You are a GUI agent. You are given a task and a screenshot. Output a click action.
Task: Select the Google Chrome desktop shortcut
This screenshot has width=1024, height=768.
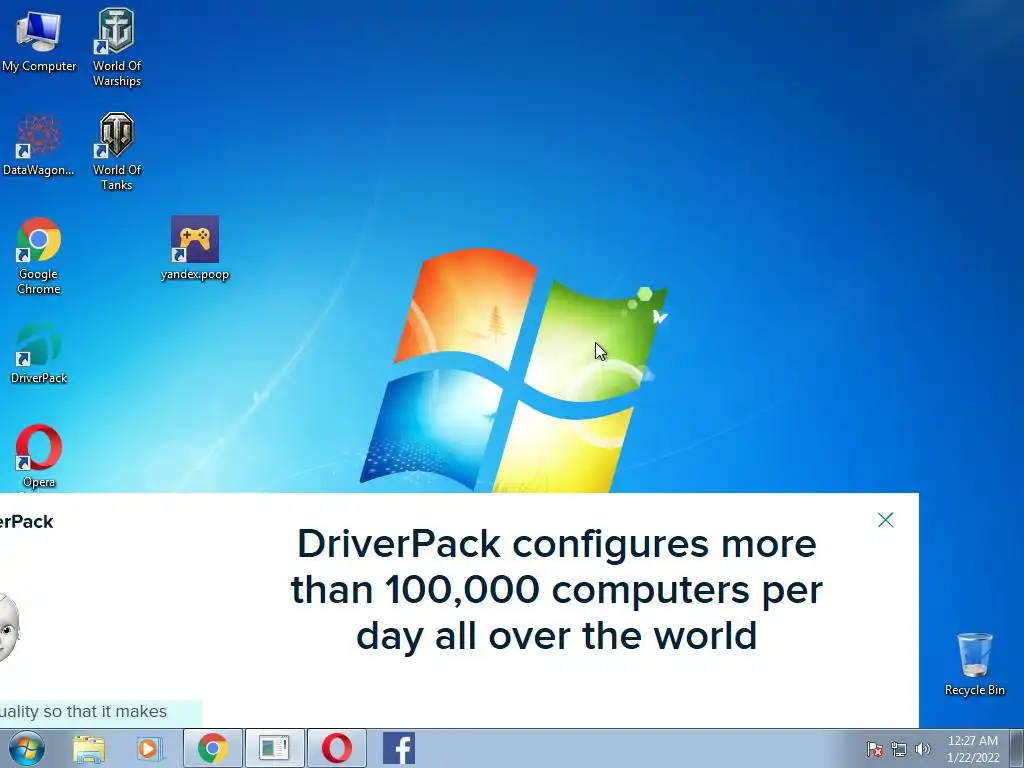39,256
